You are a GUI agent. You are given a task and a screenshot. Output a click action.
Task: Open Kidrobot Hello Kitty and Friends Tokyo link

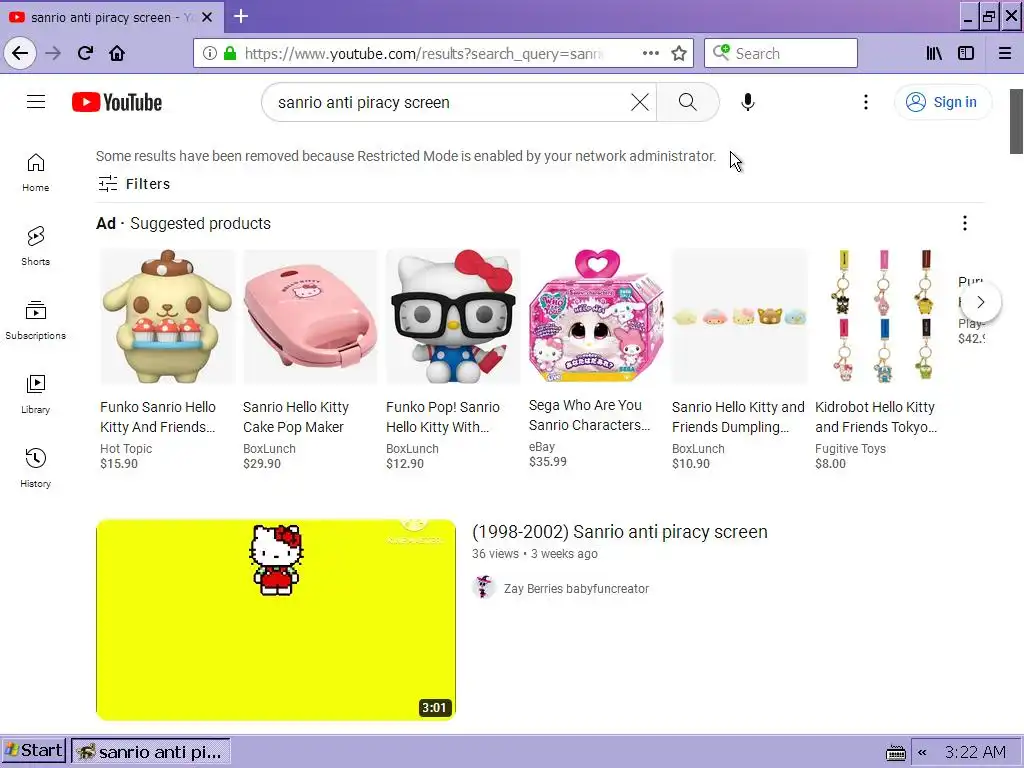coord(876,417)
